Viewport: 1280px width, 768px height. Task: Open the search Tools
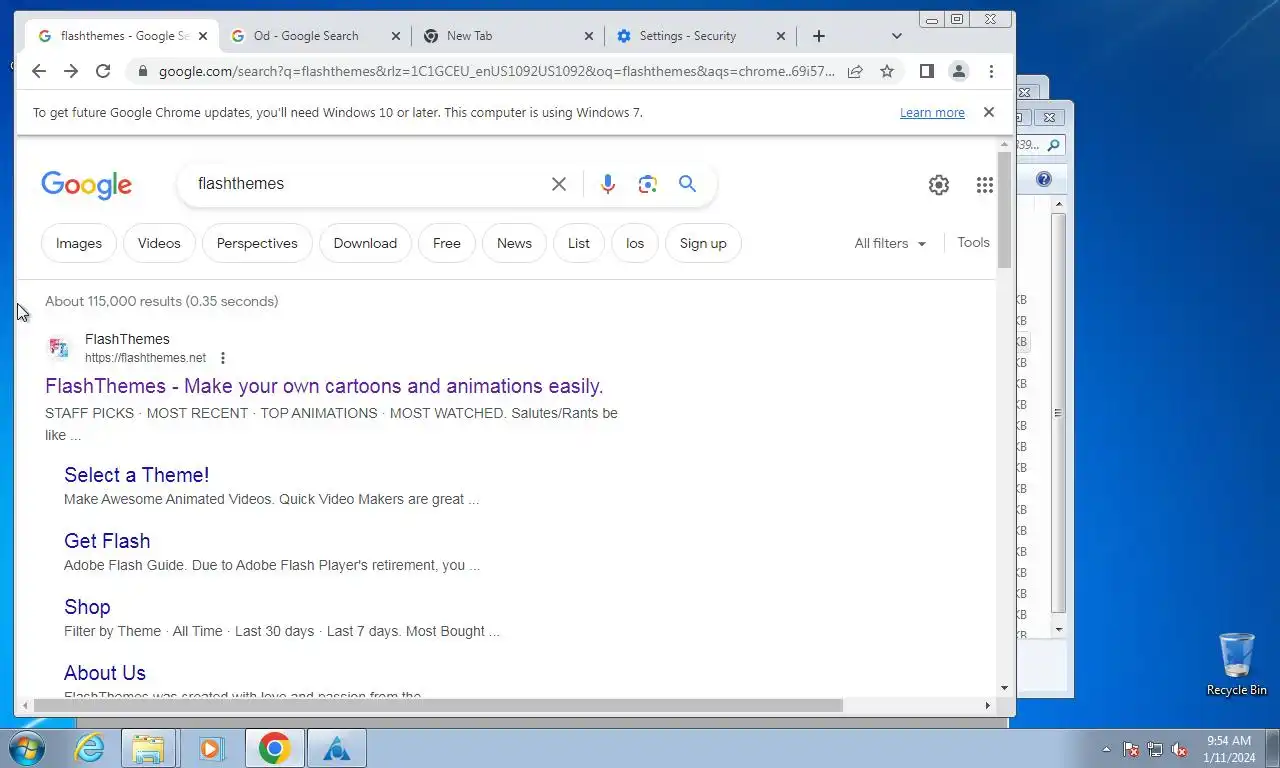[973, 242]
